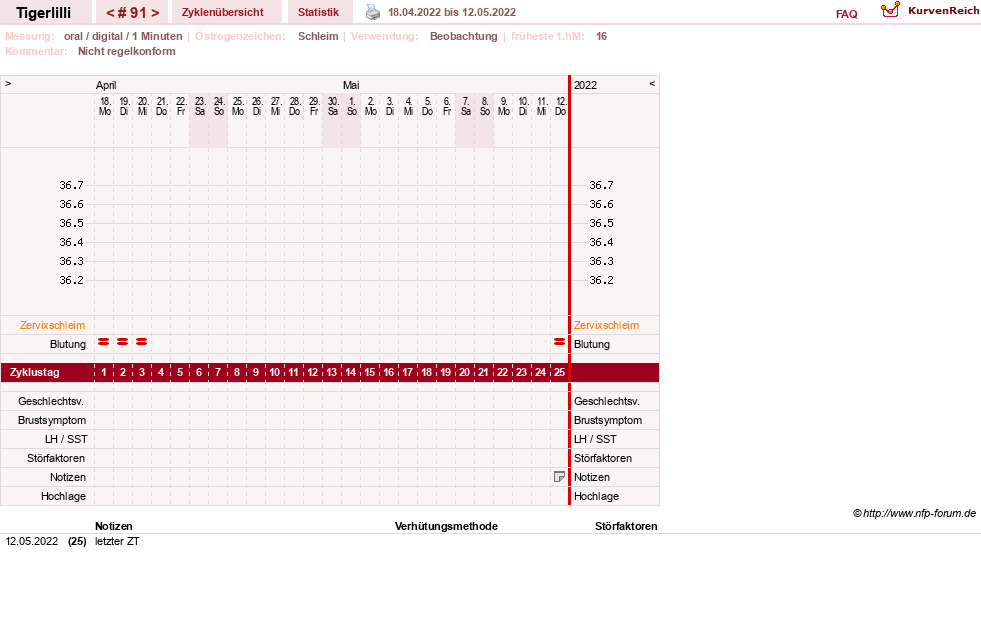Screen dimensions: 981x625
Task: Click the Mai month label
Action: pos(351,85)
